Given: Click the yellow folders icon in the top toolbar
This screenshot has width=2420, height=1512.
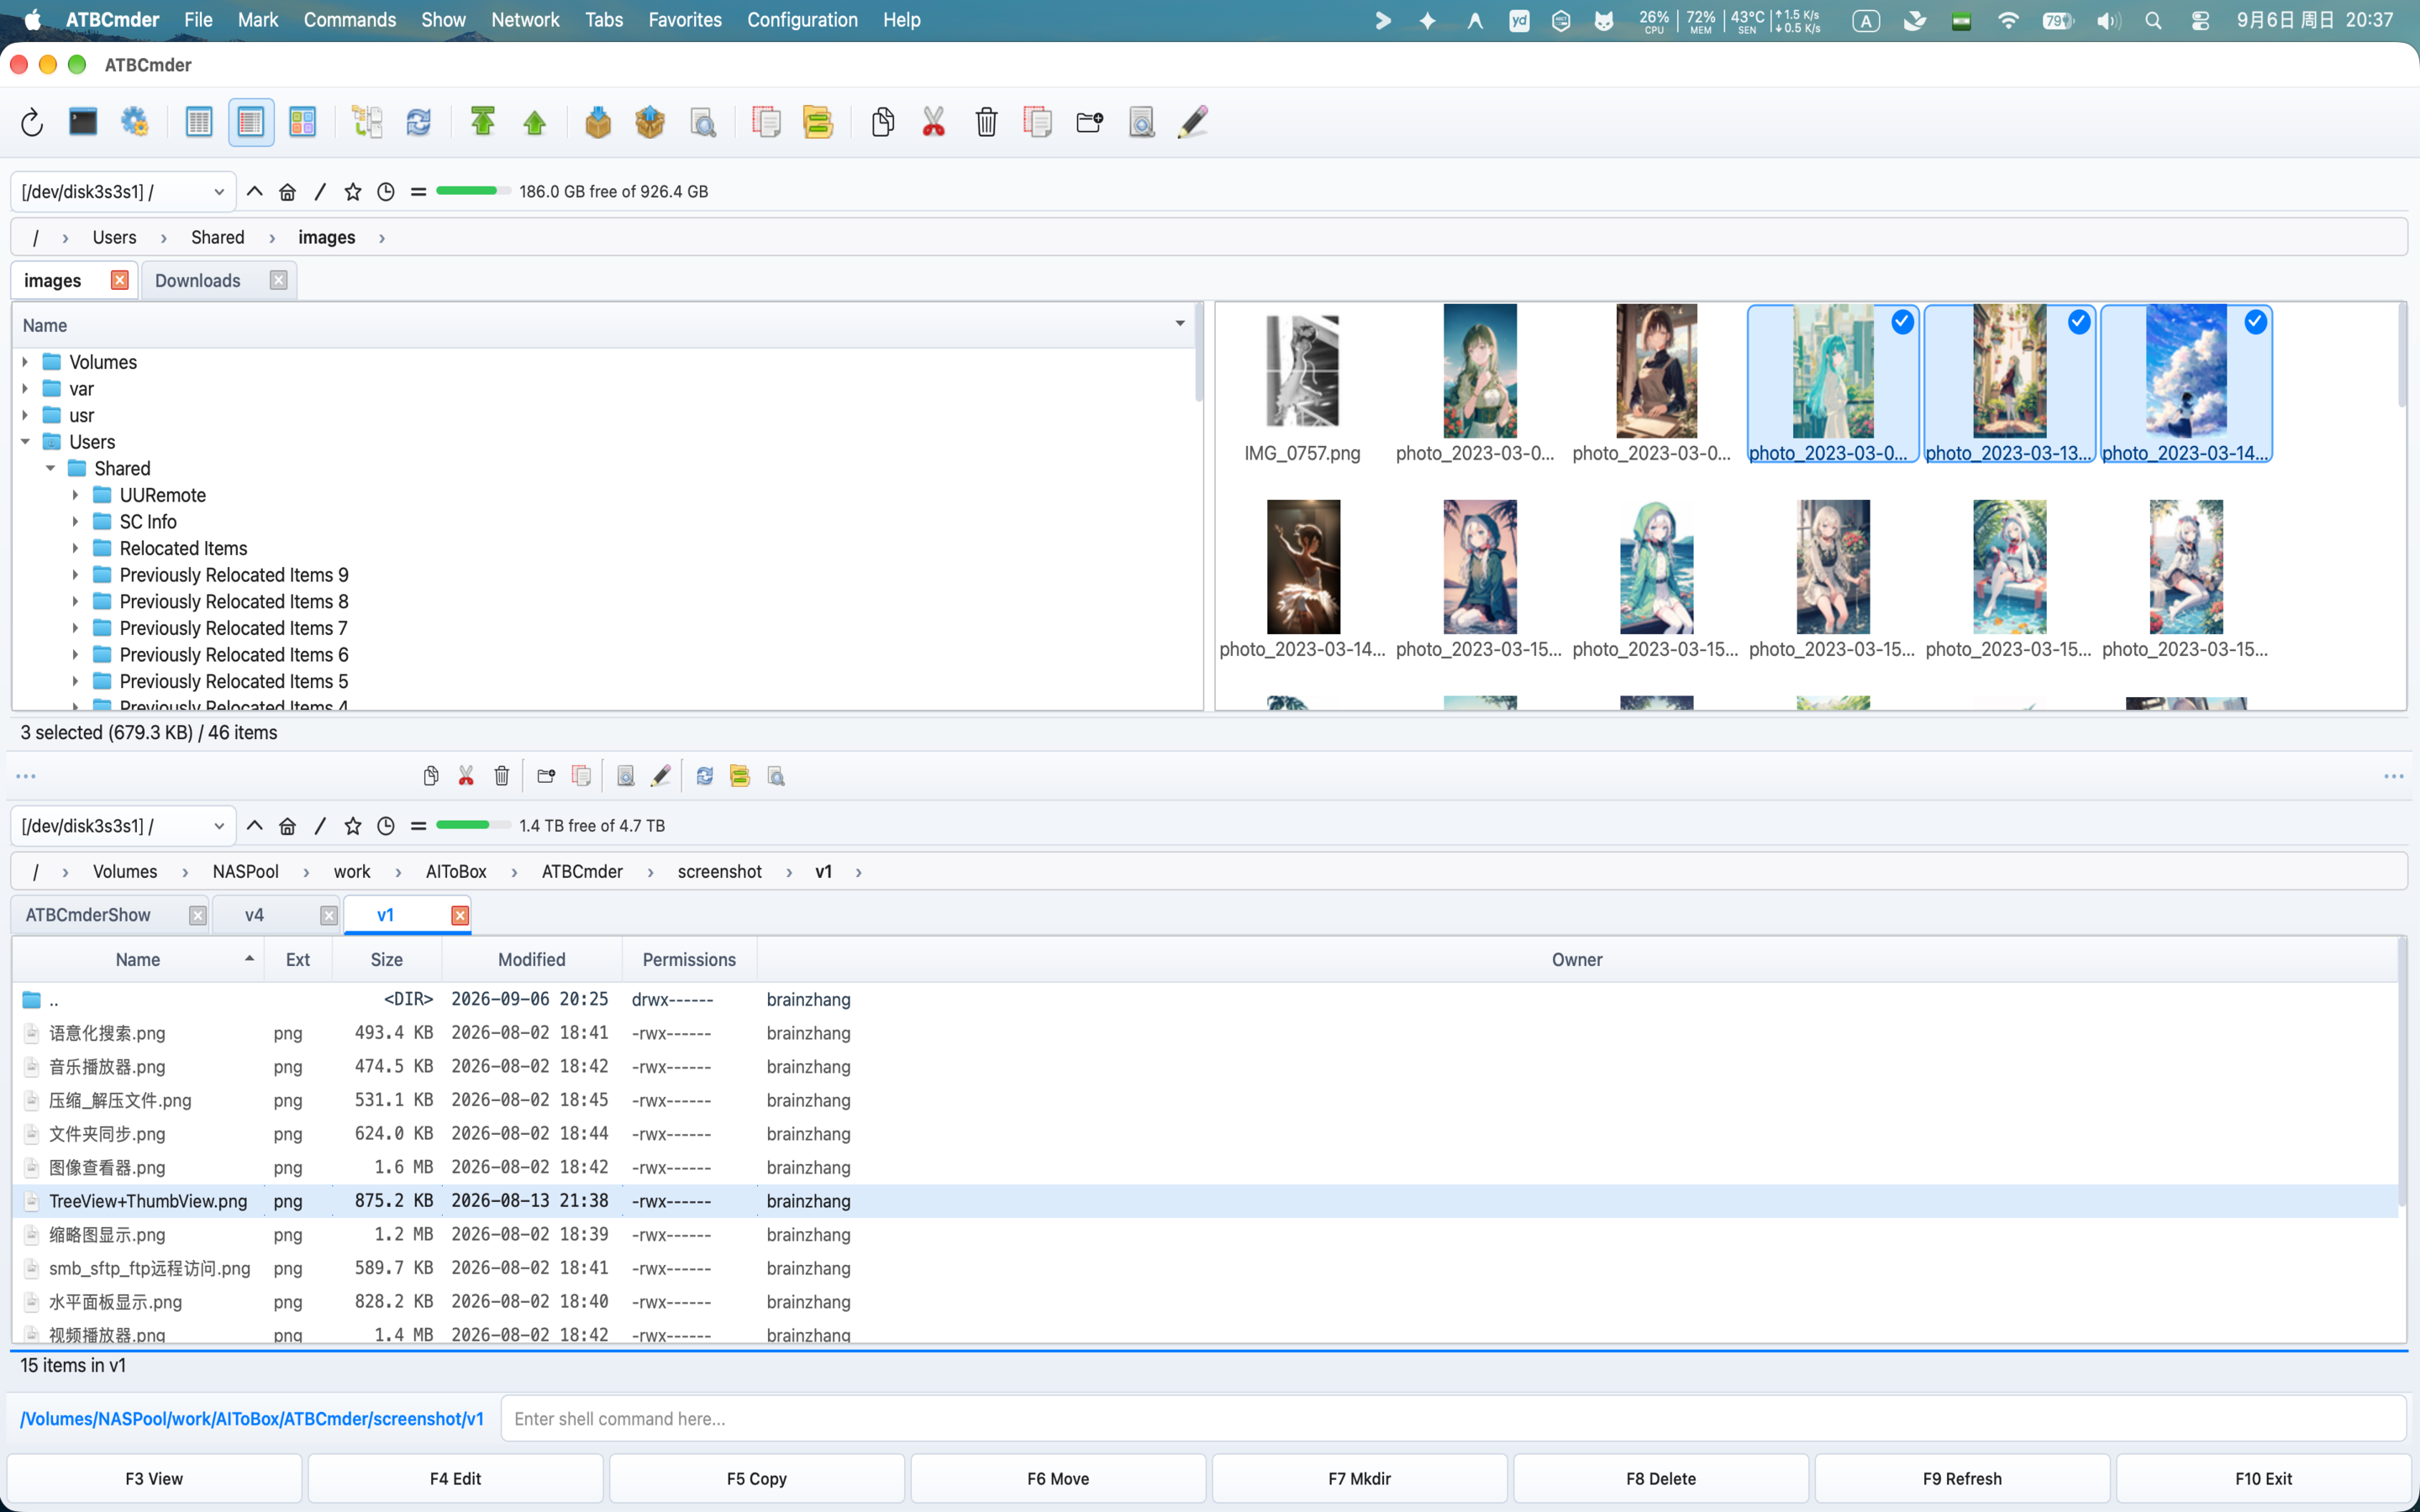Looking at the screenshot, I should coord(818,122).
